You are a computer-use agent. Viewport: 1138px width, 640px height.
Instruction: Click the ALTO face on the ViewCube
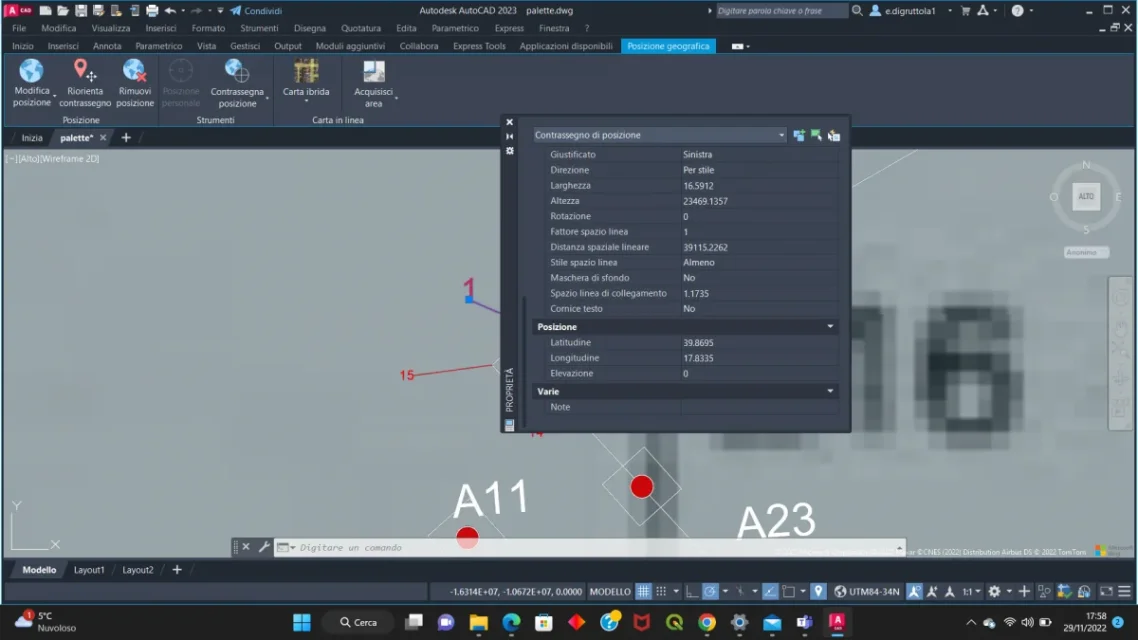(x=1086, y=197)
